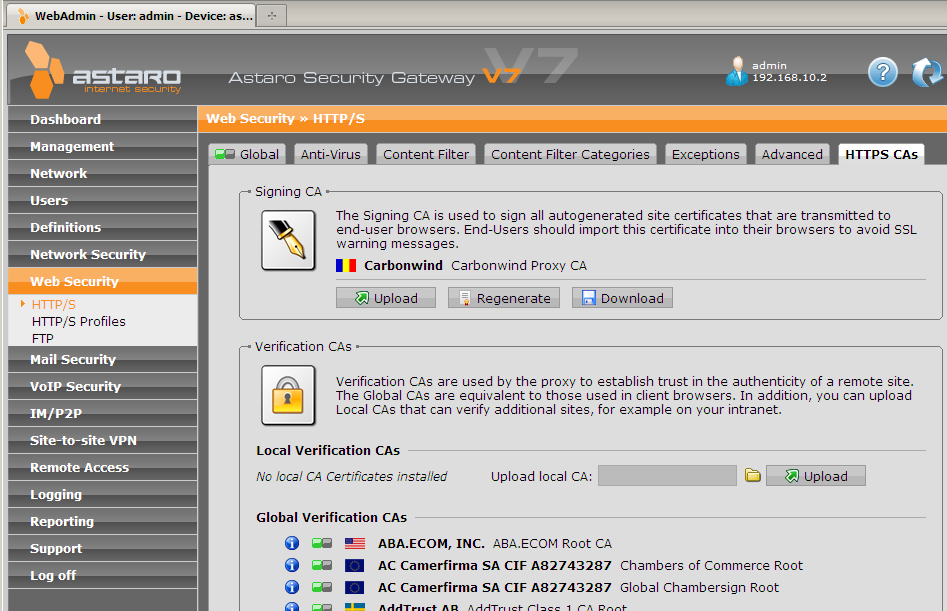Upload a Signing CA certificate
The image size is (947, 611).
(386, 298)
